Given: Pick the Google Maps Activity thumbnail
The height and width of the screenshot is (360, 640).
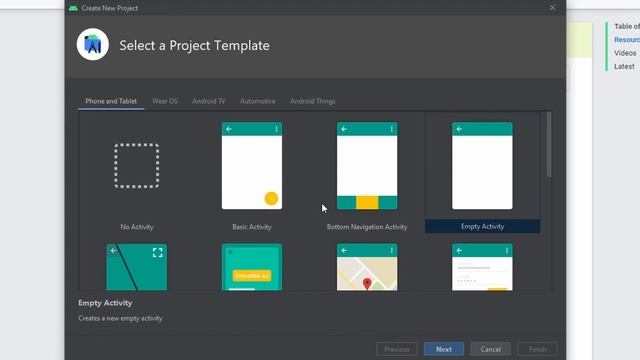Looking at the screenshot, I should (367, 267).
